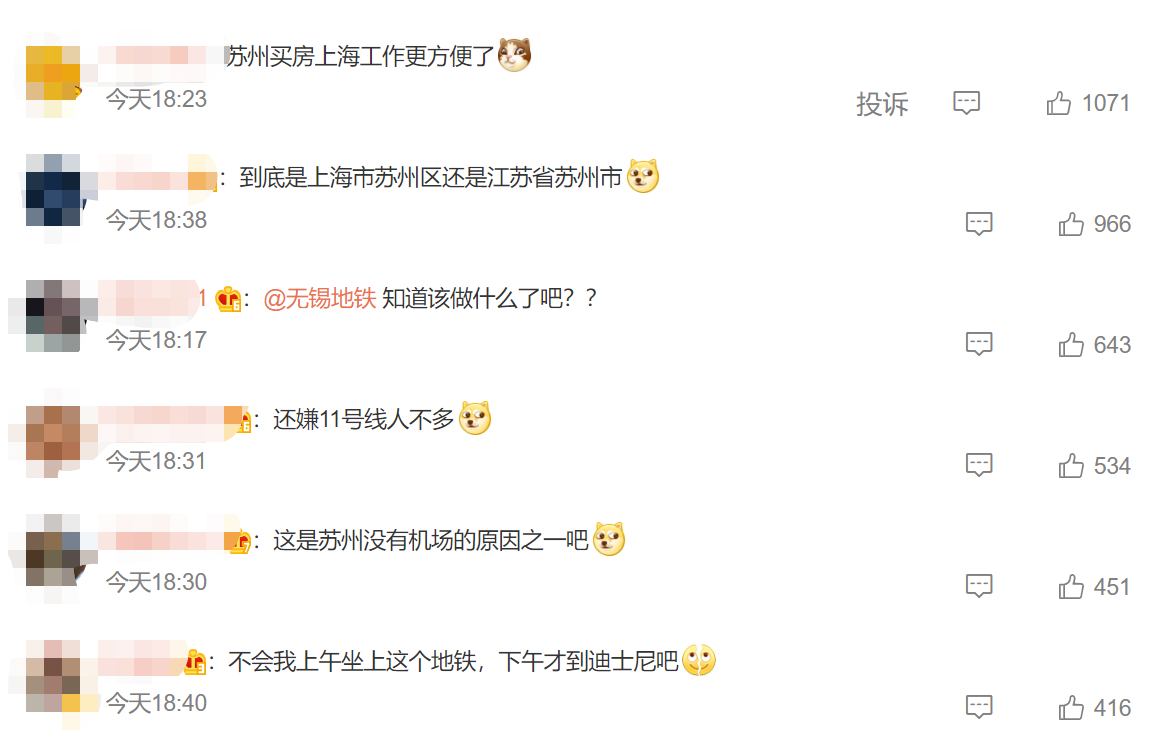Like the comment with 1071 likes
Image resolution: width=1158 pixels, height=748 pixels.
[1058, 103]
